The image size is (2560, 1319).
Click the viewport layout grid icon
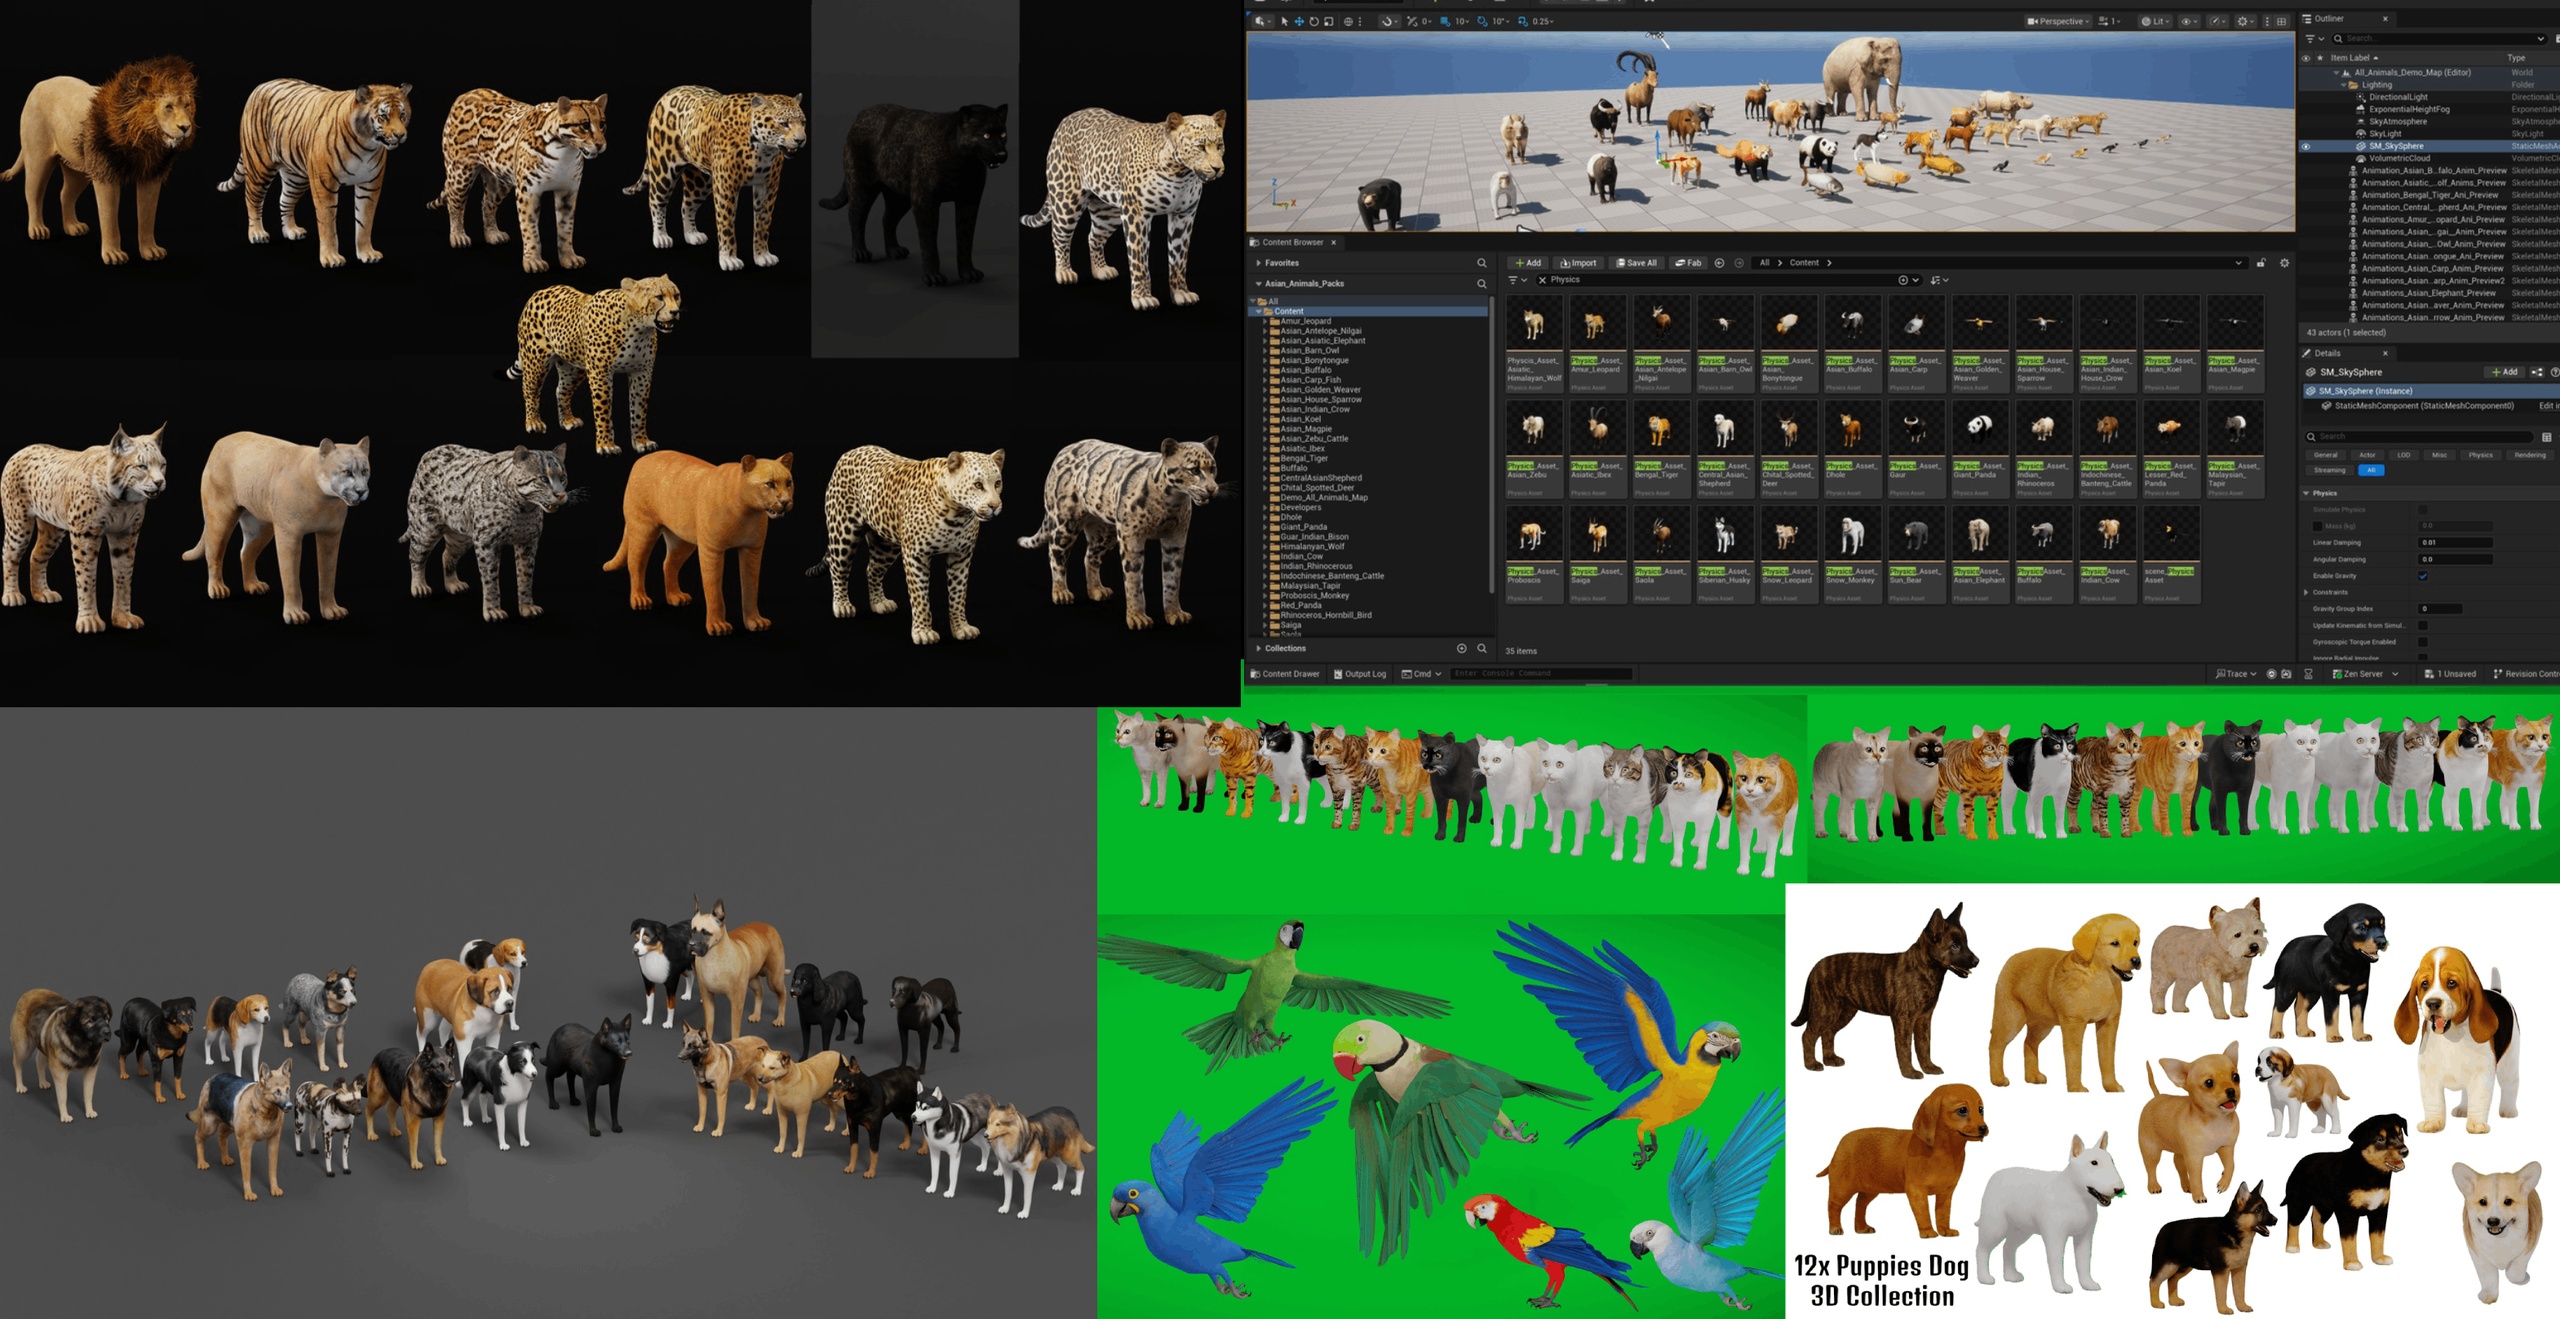click(2281, 21)
